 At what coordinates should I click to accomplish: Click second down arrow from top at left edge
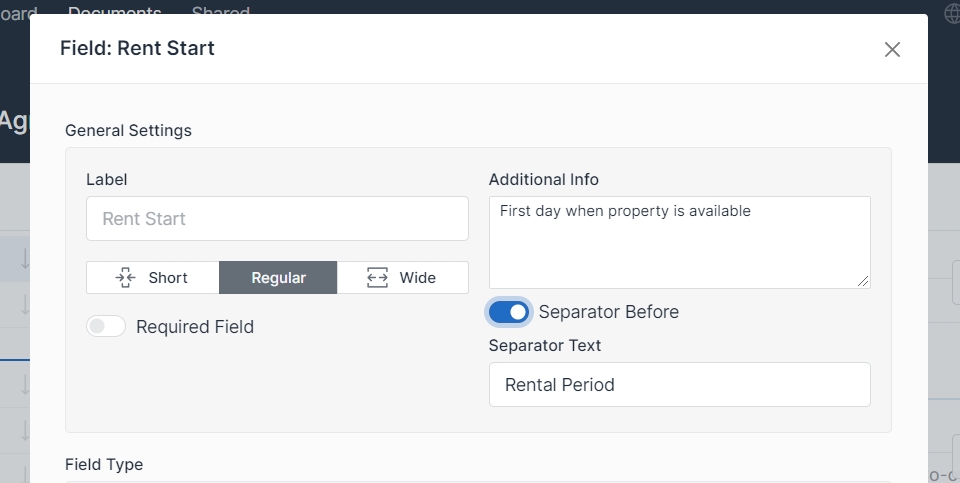point(24,303)
